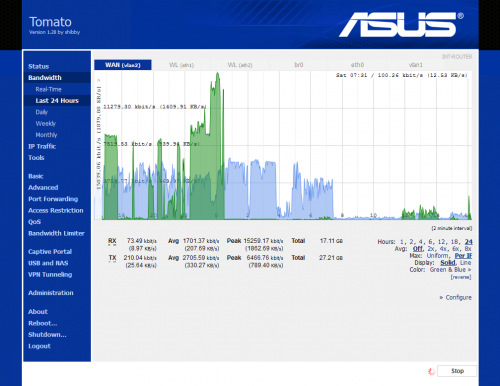Open the Advanced settings section
500x386 pixels.
(x=43, y=188)
